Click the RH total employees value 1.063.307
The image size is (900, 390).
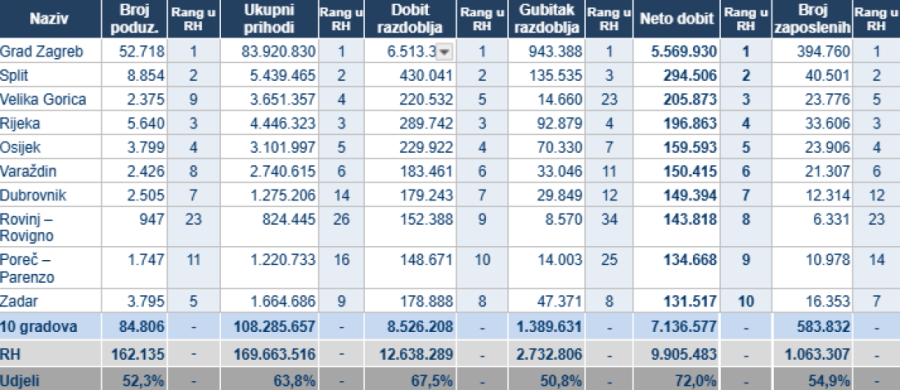[x=812, y=354]
